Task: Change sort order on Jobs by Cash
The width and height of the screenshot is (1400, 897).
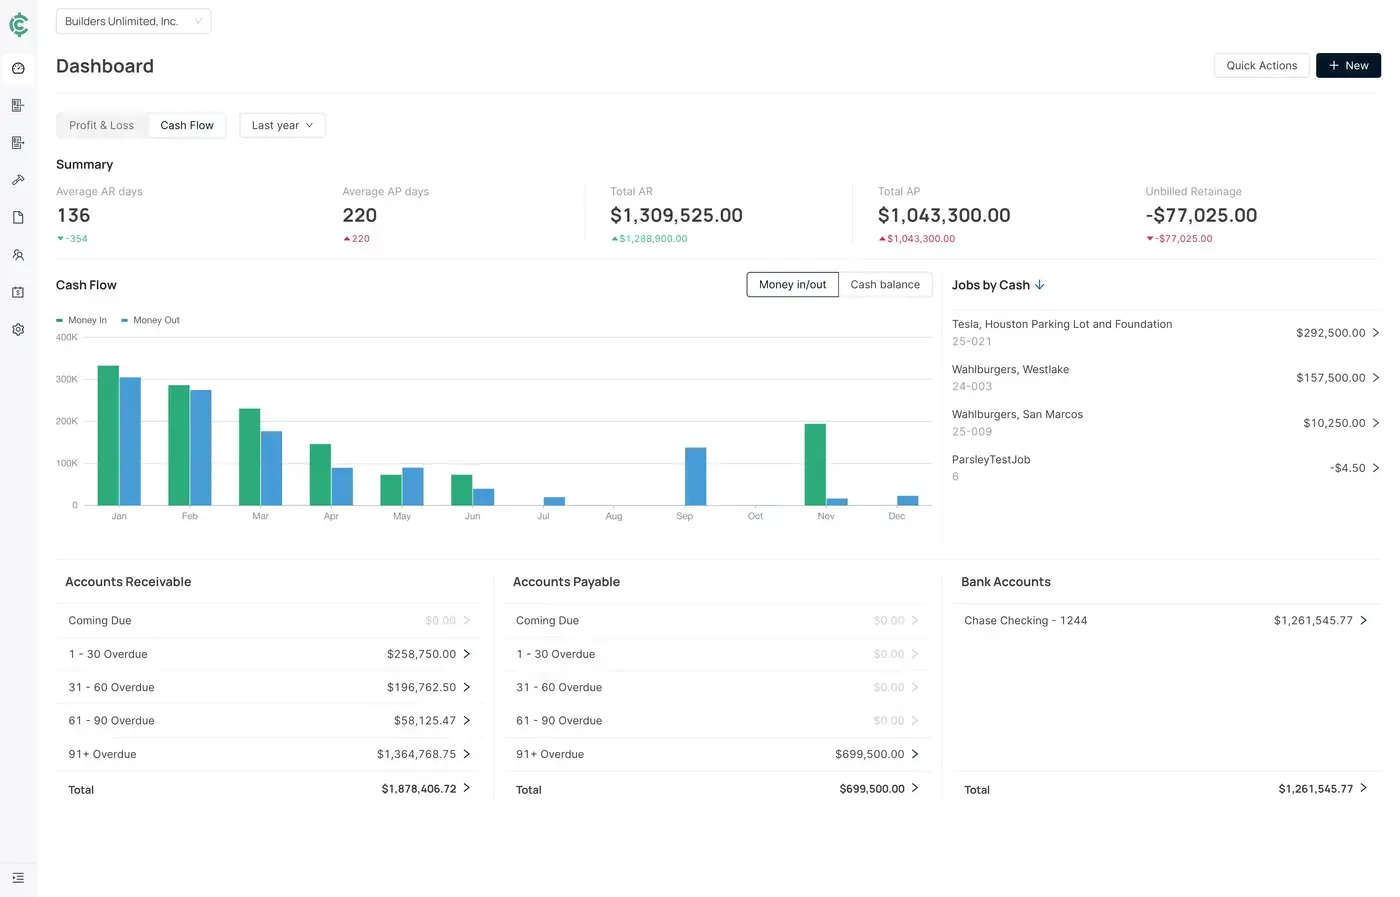Action: [x=1039, y=284]
